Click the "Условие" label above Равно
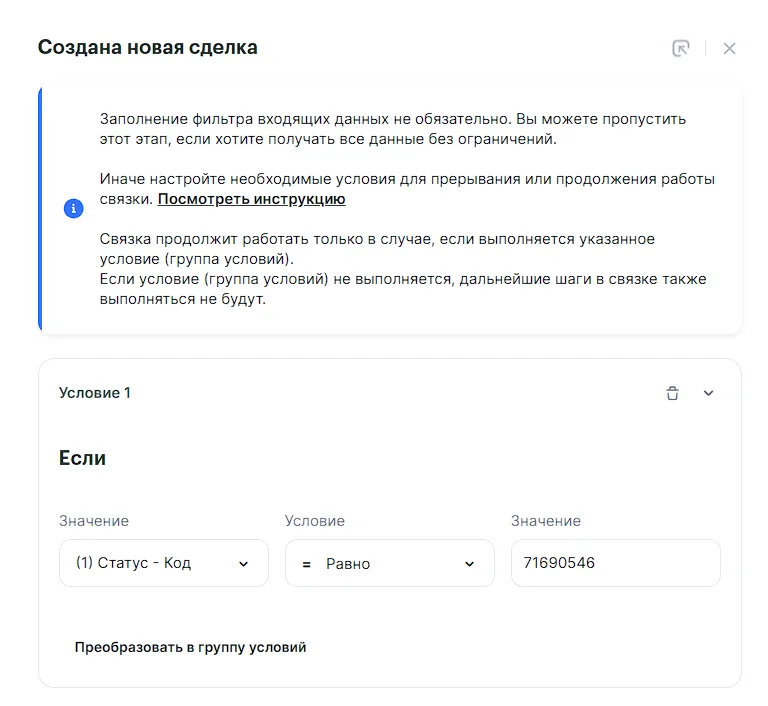The image size is (768, 706). 314,521
